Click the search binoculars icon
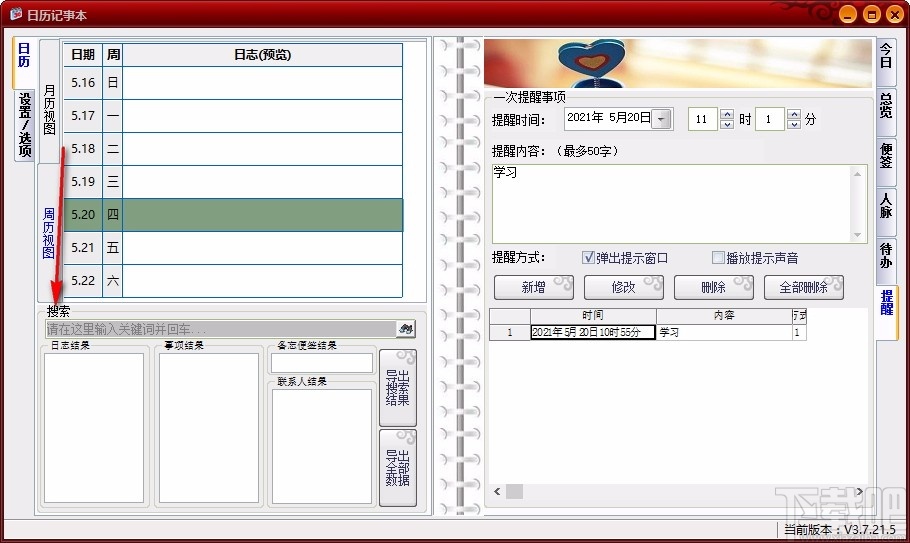The width and height of the screenshot is (910, 543). click(406, 329)
